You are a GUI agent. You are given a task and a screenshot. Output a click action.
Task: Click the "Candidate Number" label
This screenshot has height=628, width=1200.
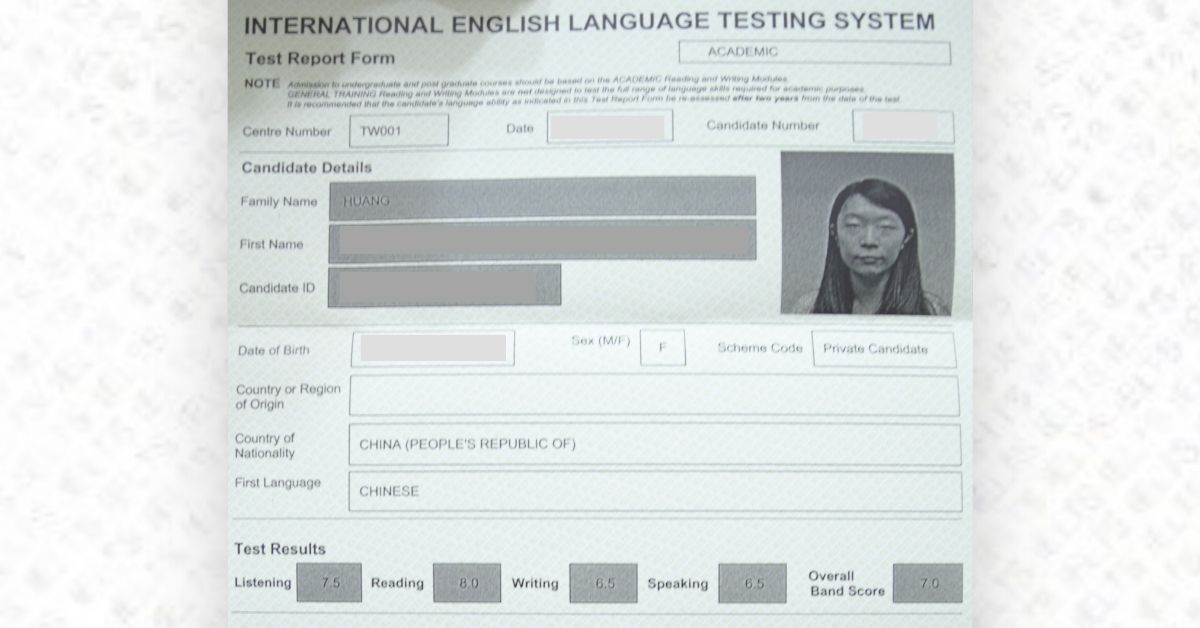763,125
